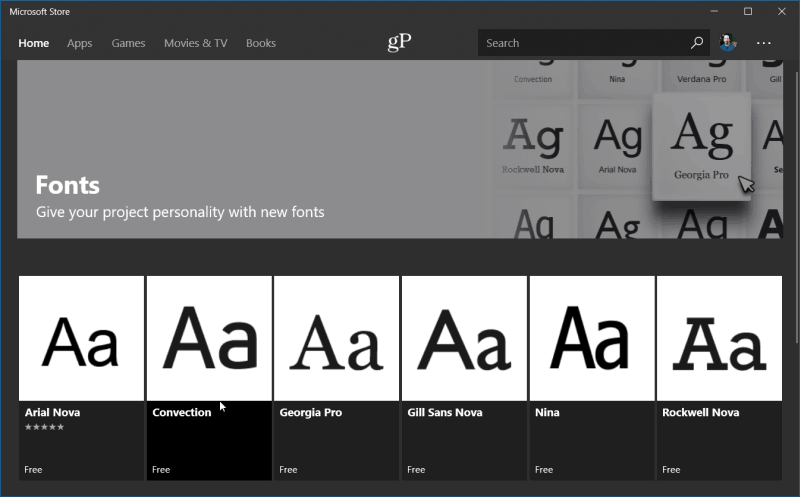
Task: Click the Nina title text
Action: (547, 412)
